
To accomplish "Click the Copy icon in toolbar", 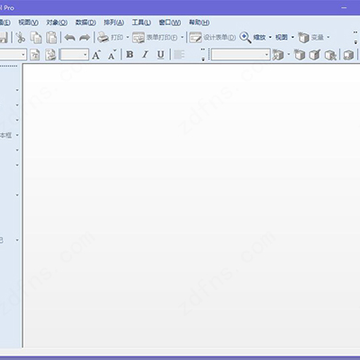I will pyautogui.click(x=36, y=37).
